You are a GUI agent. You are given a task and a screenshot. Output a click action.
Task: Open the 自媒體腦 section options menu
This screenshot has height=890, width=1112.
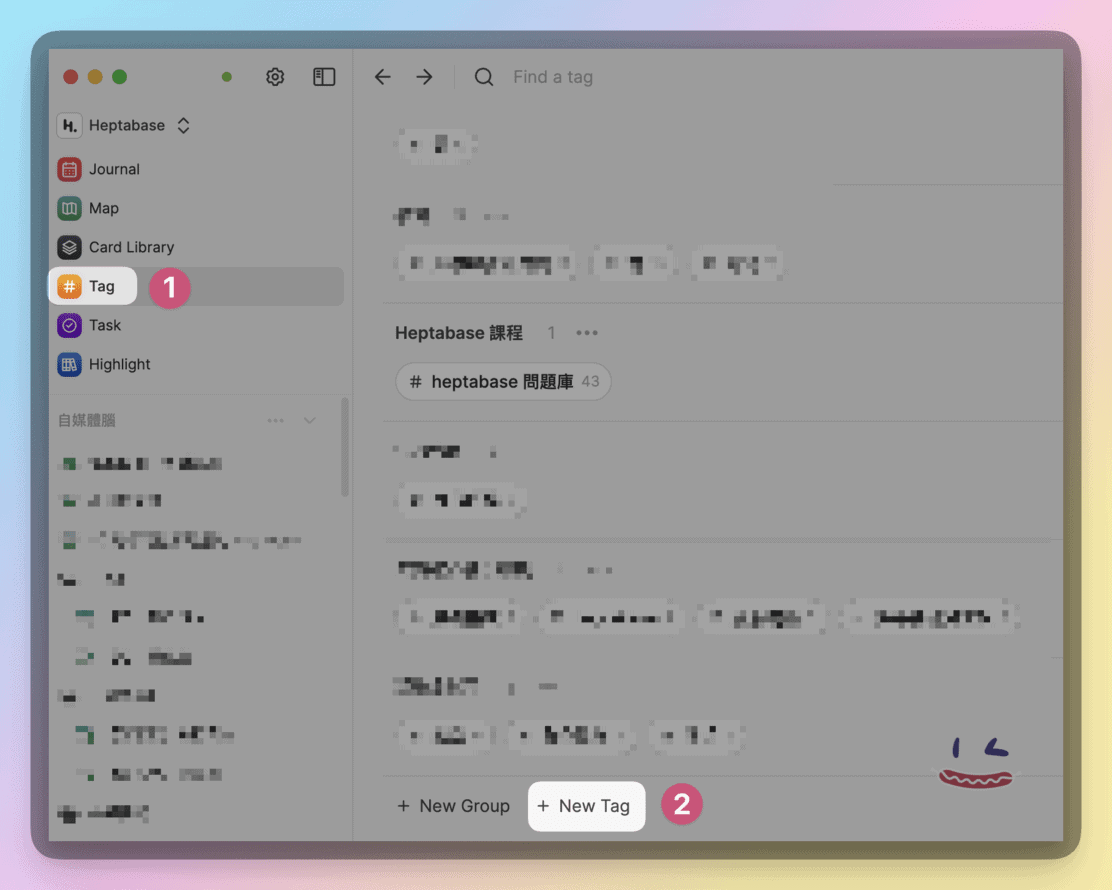(x=275, y=421)
